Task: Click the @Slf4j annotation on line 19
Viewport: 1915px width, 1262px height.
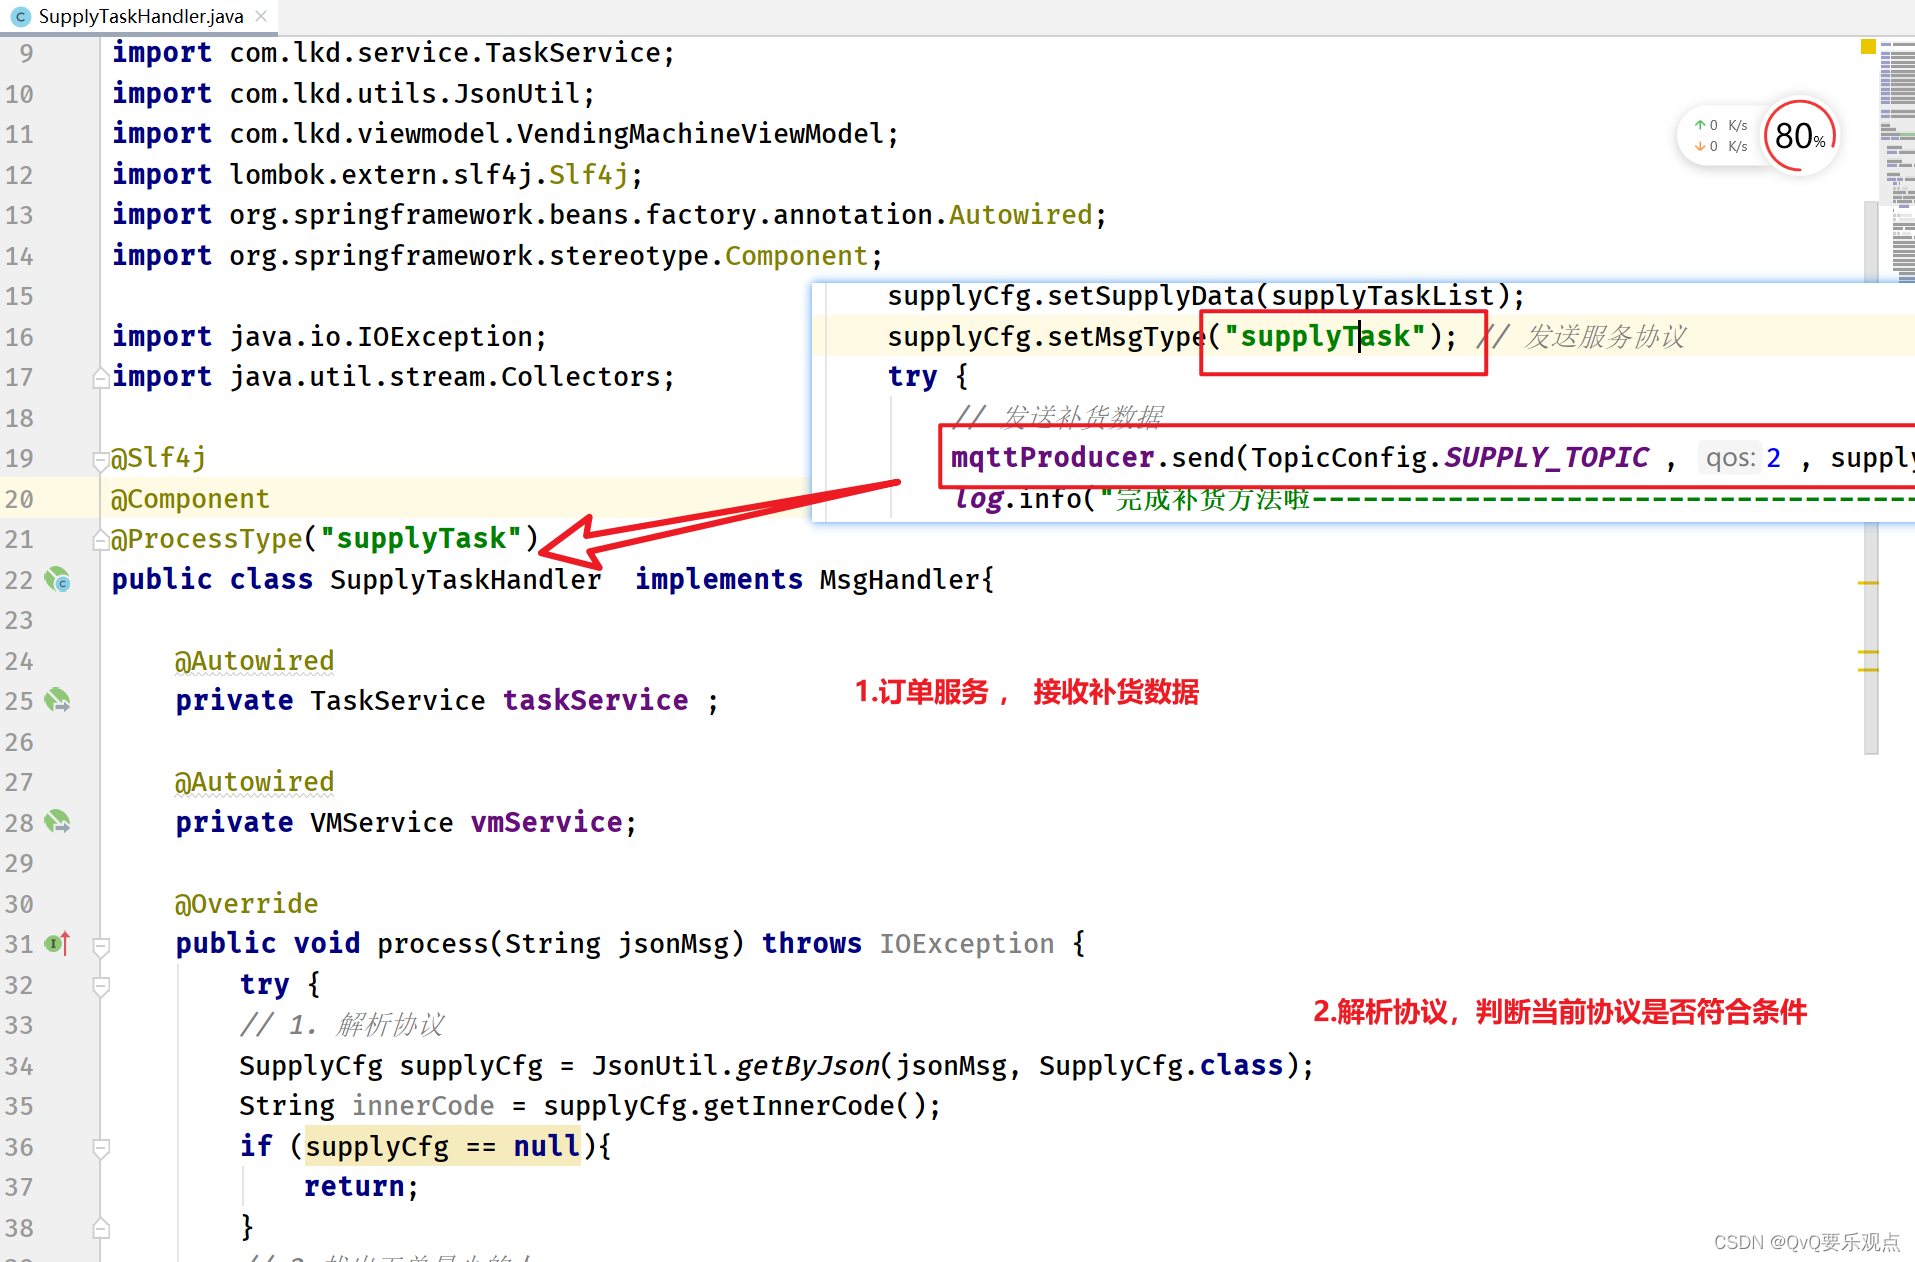Action: click(158, 458)
